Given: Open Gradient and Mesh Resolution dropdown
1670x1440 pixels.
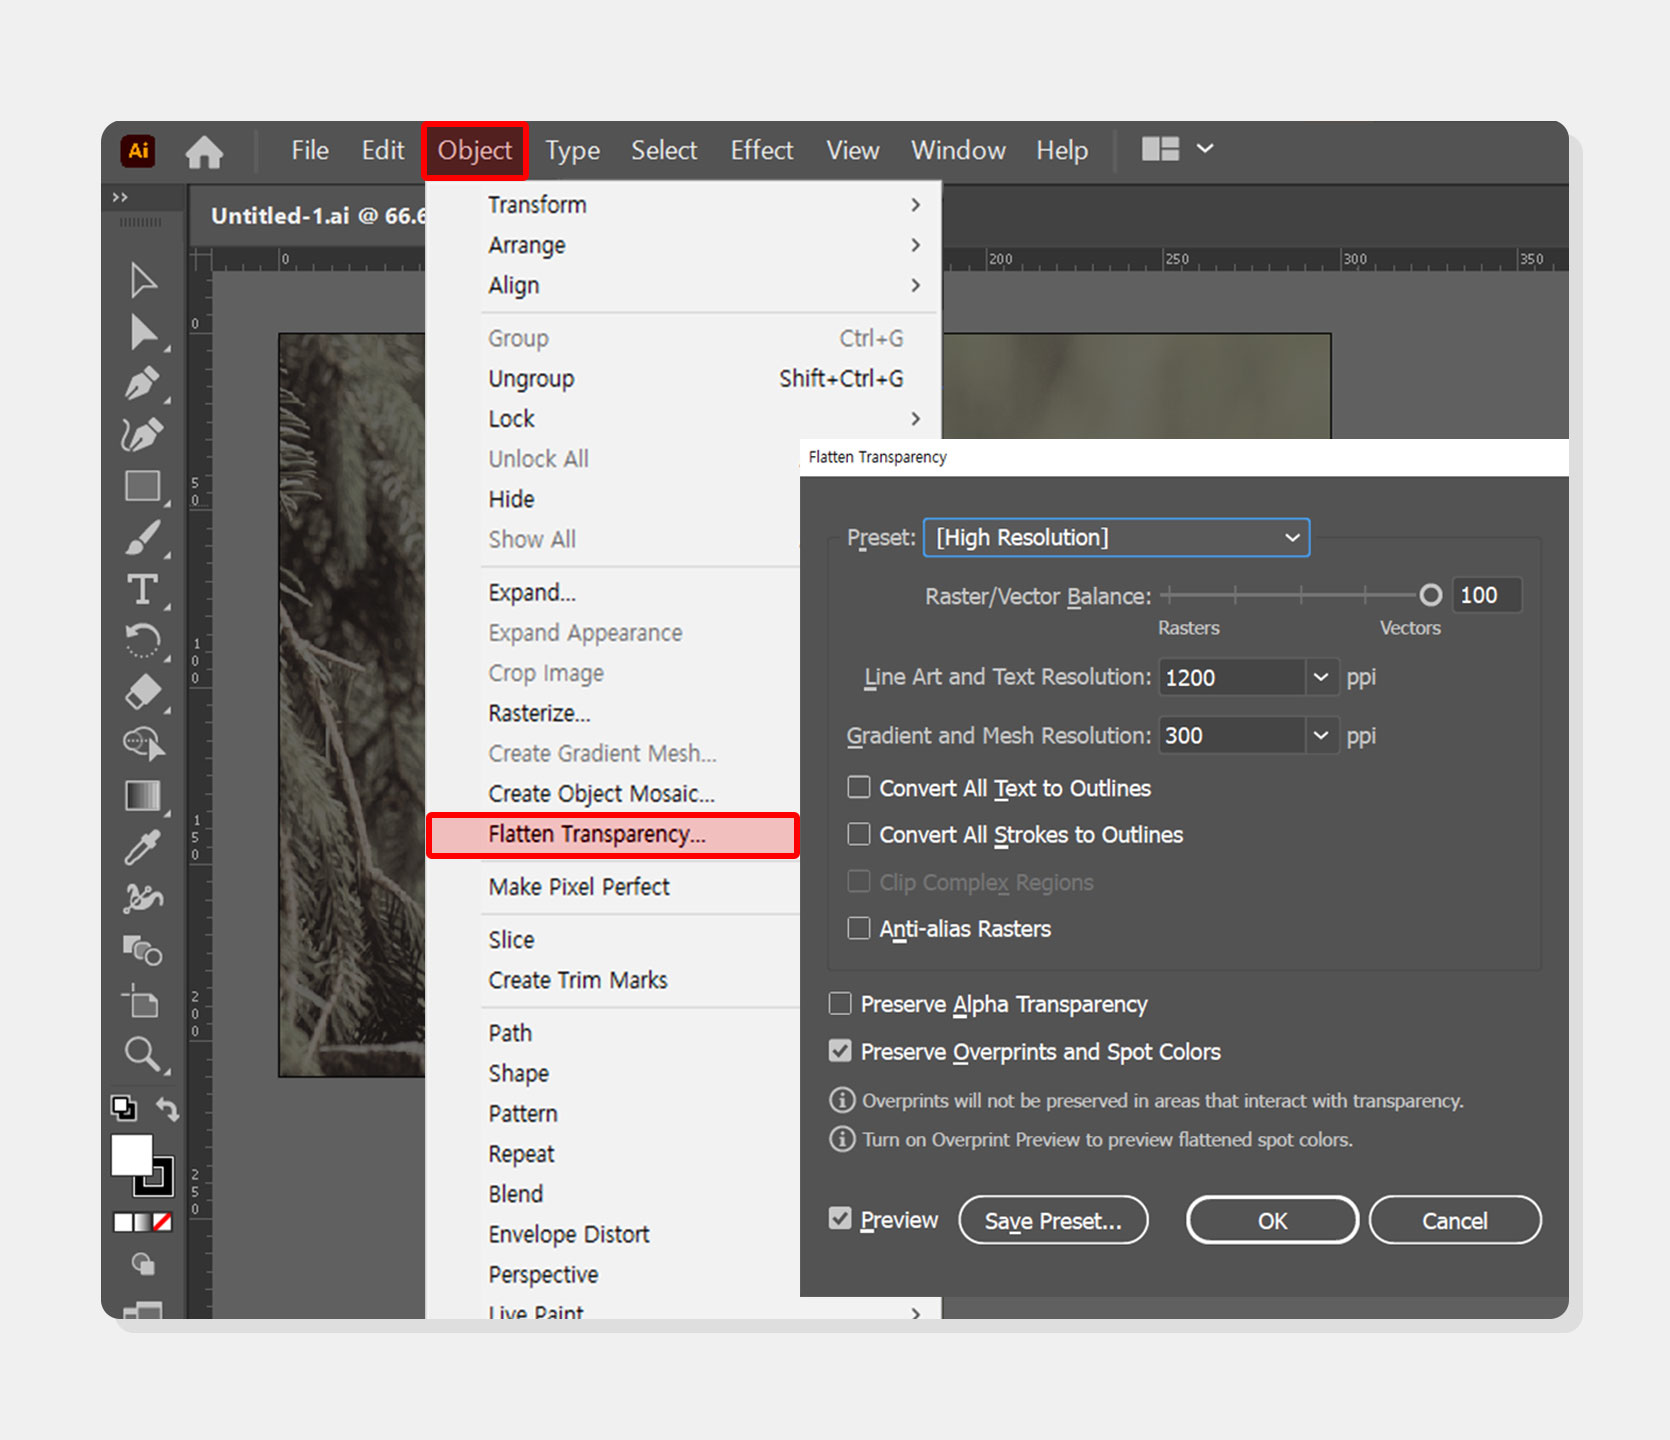Looking at the screenshot, I should tap(1321, 736).
